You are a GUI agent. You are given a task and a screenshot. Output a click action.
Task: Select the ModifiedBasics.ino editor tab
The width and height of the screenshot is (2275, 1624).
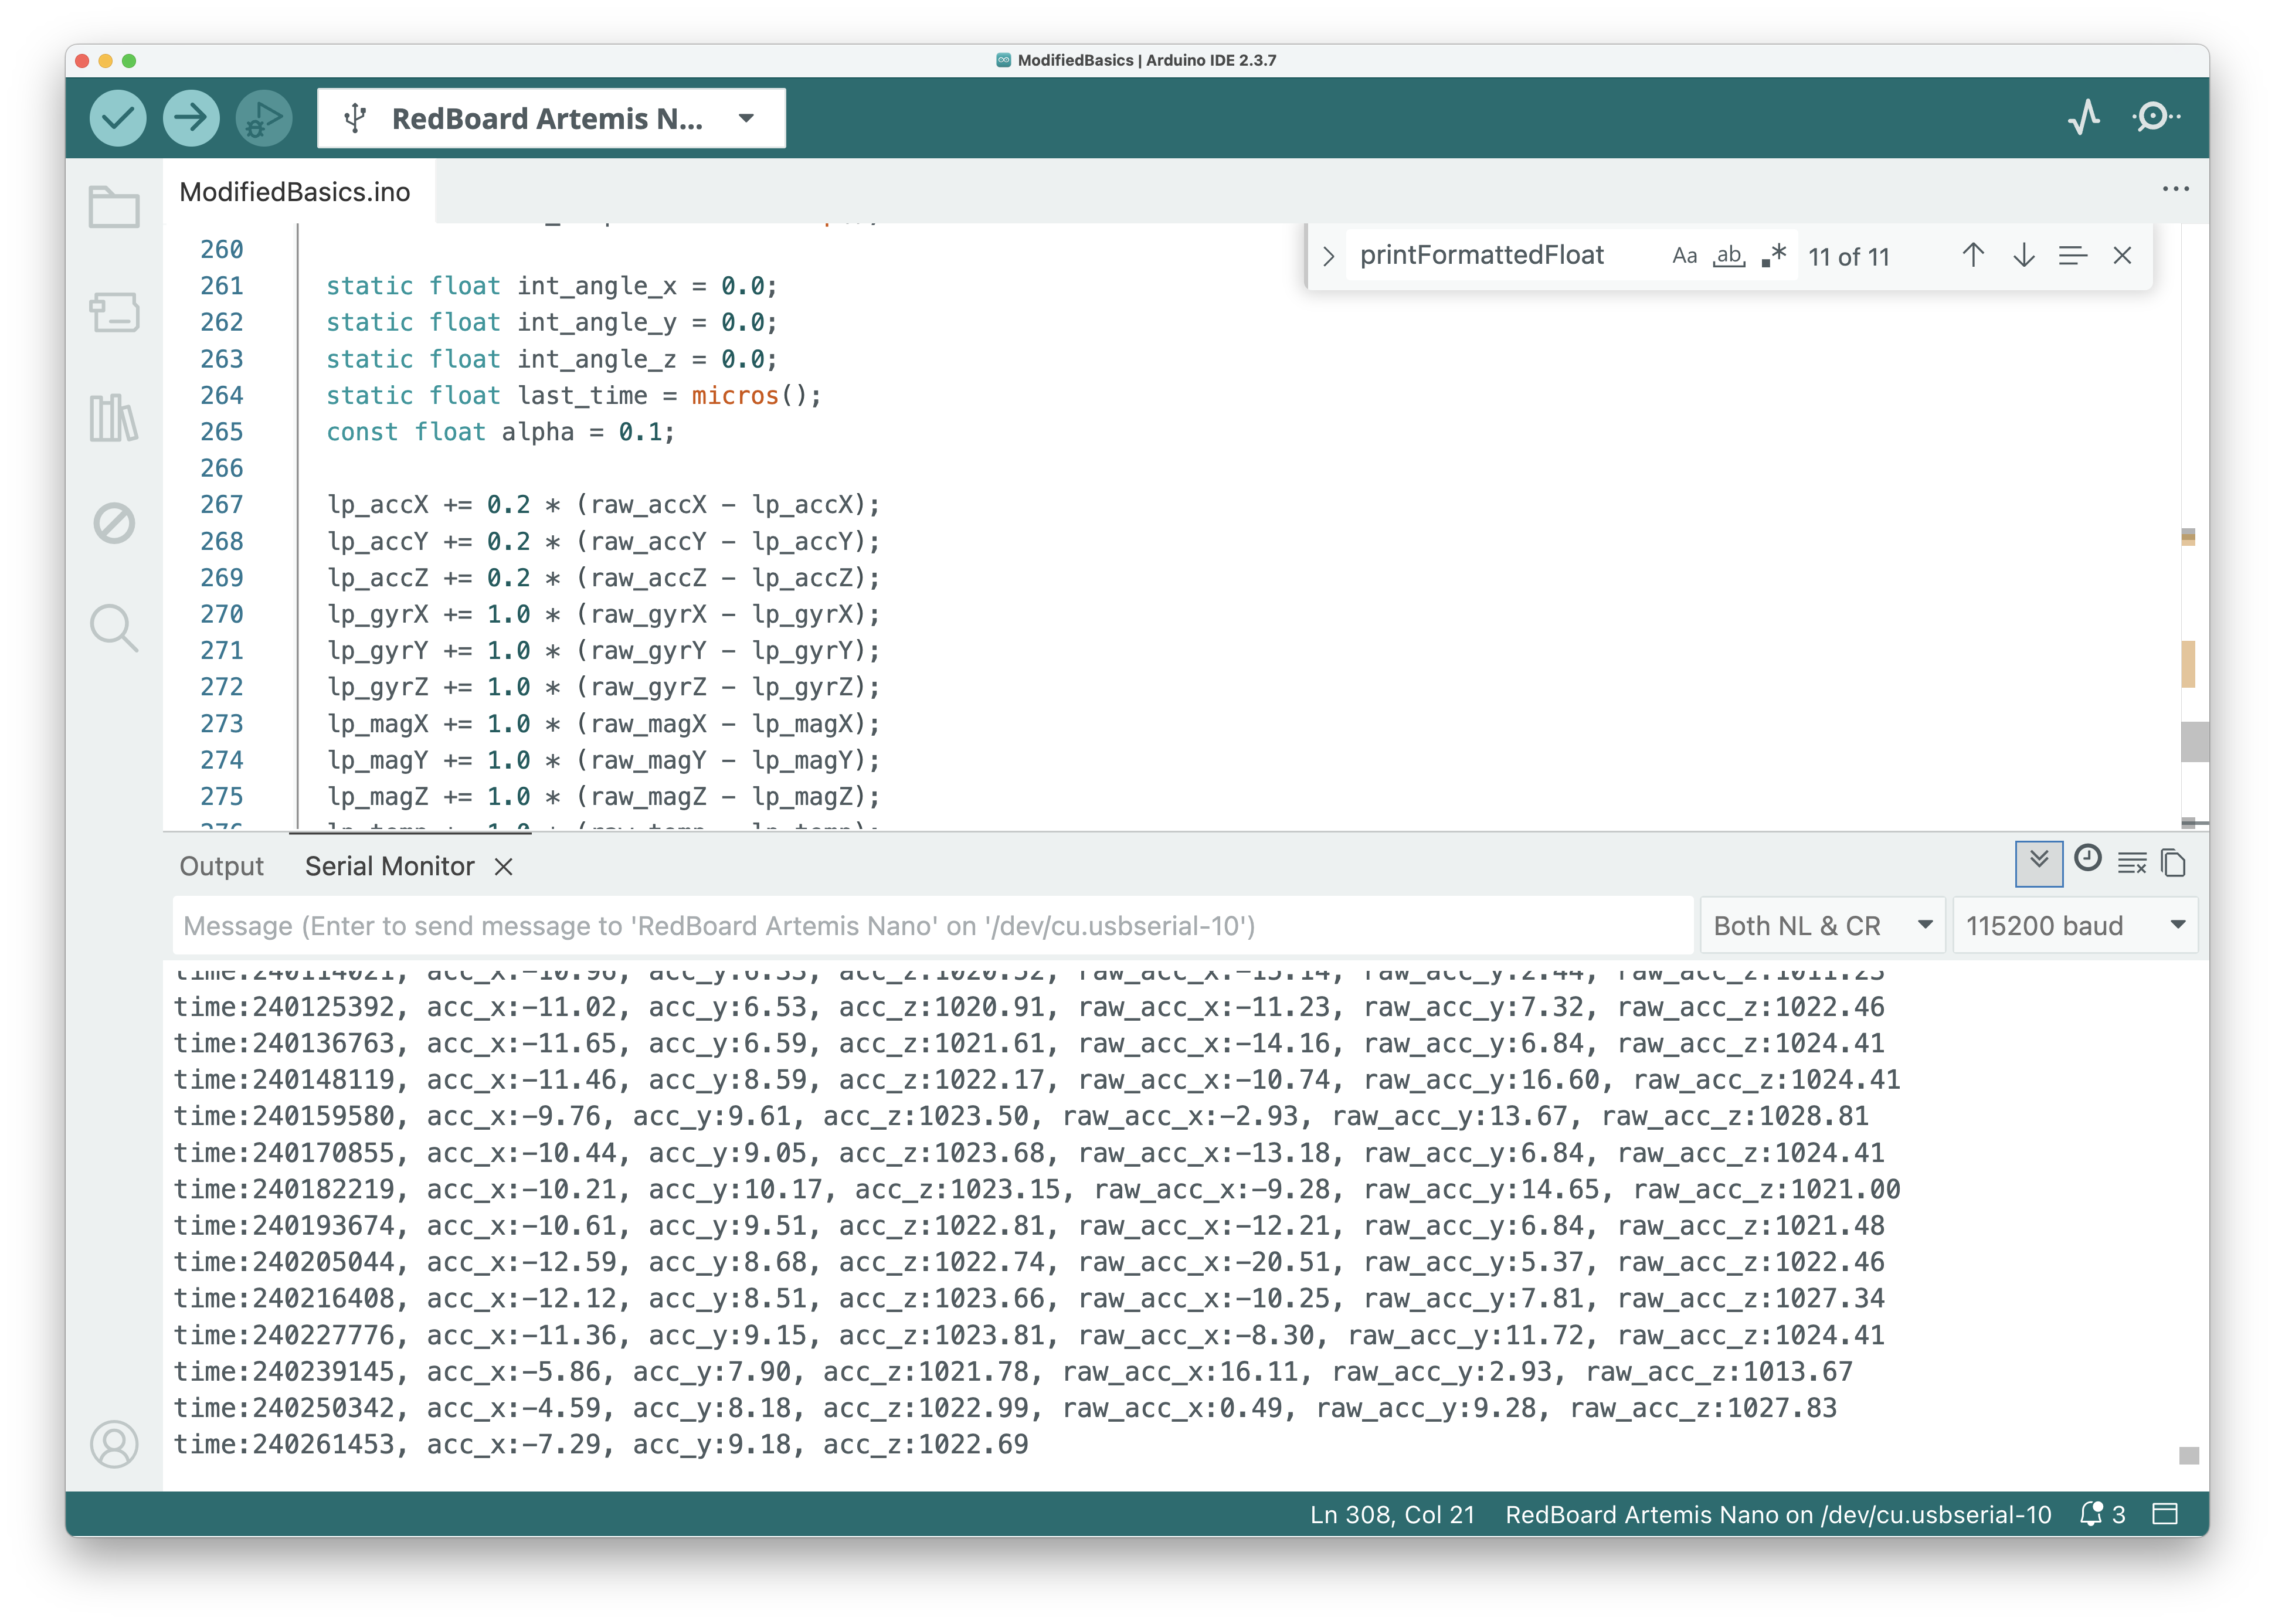pyautogui.click(x=294, y=191)
